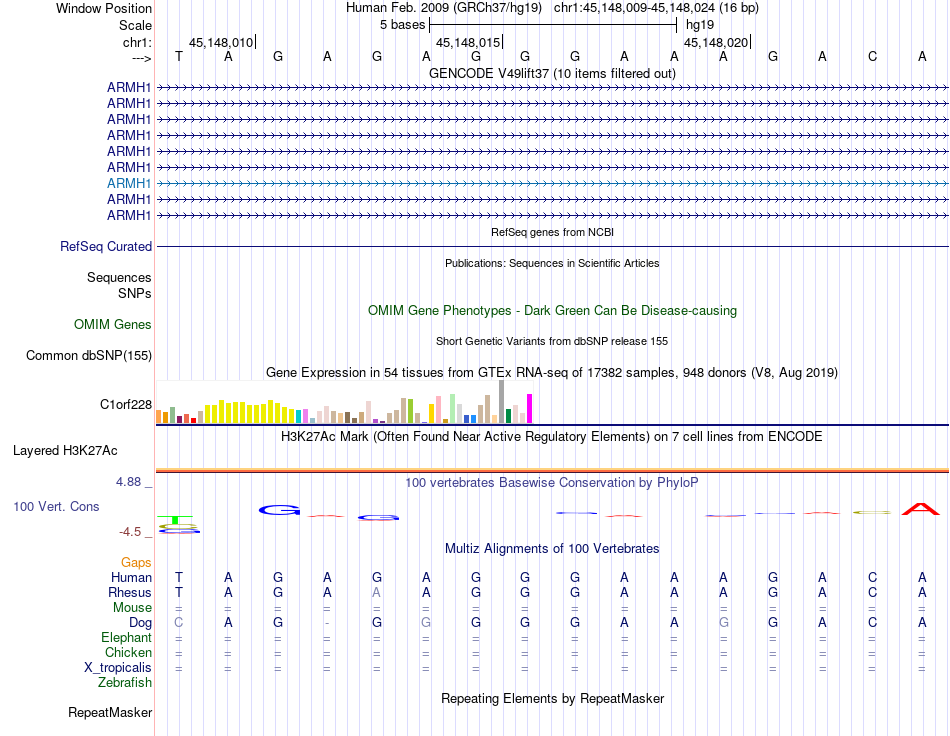Image resolution: width=950 pixels, height=736 pixels.
Task: Click the -4.5 PhyloP scale value
Action: click(x=130, y=532)
